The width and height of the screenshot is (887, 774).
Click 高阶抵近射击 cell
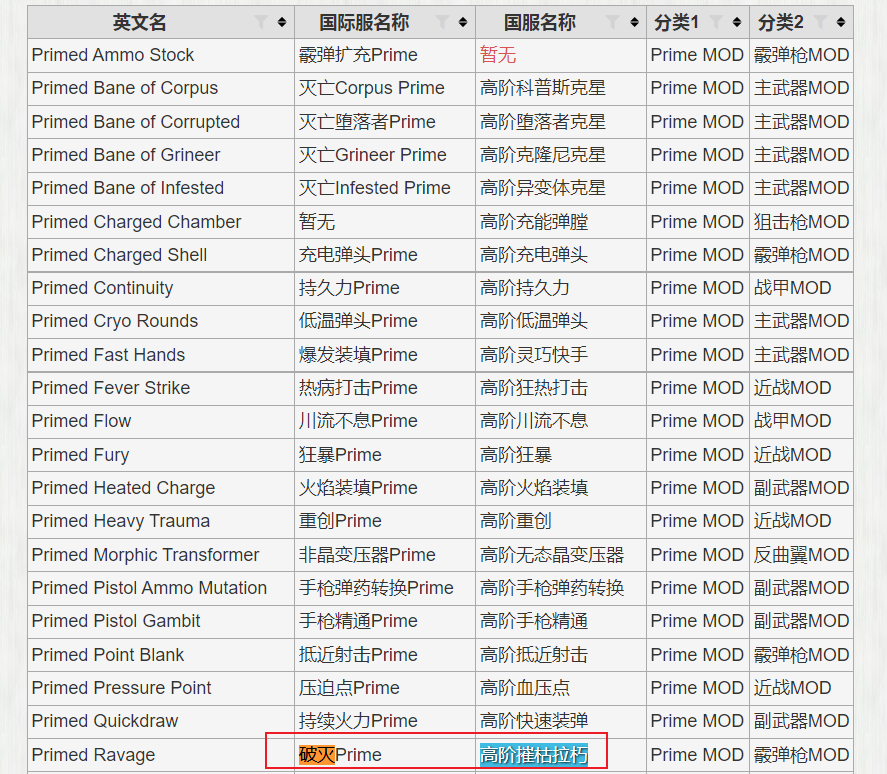tap(561, 655)
